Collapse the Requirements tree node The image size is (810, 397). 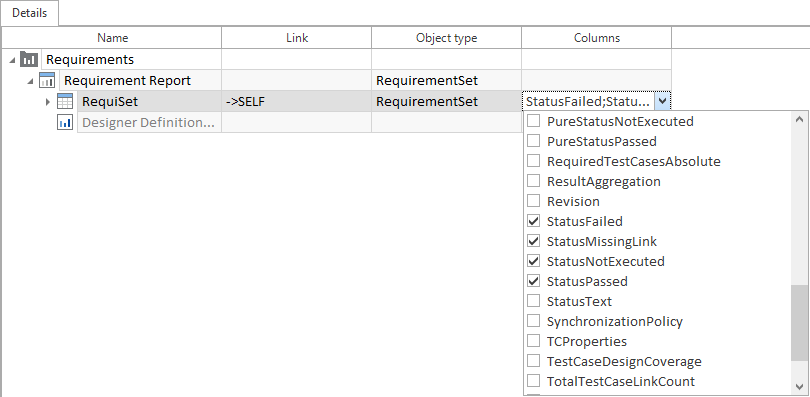pos(12,60)
